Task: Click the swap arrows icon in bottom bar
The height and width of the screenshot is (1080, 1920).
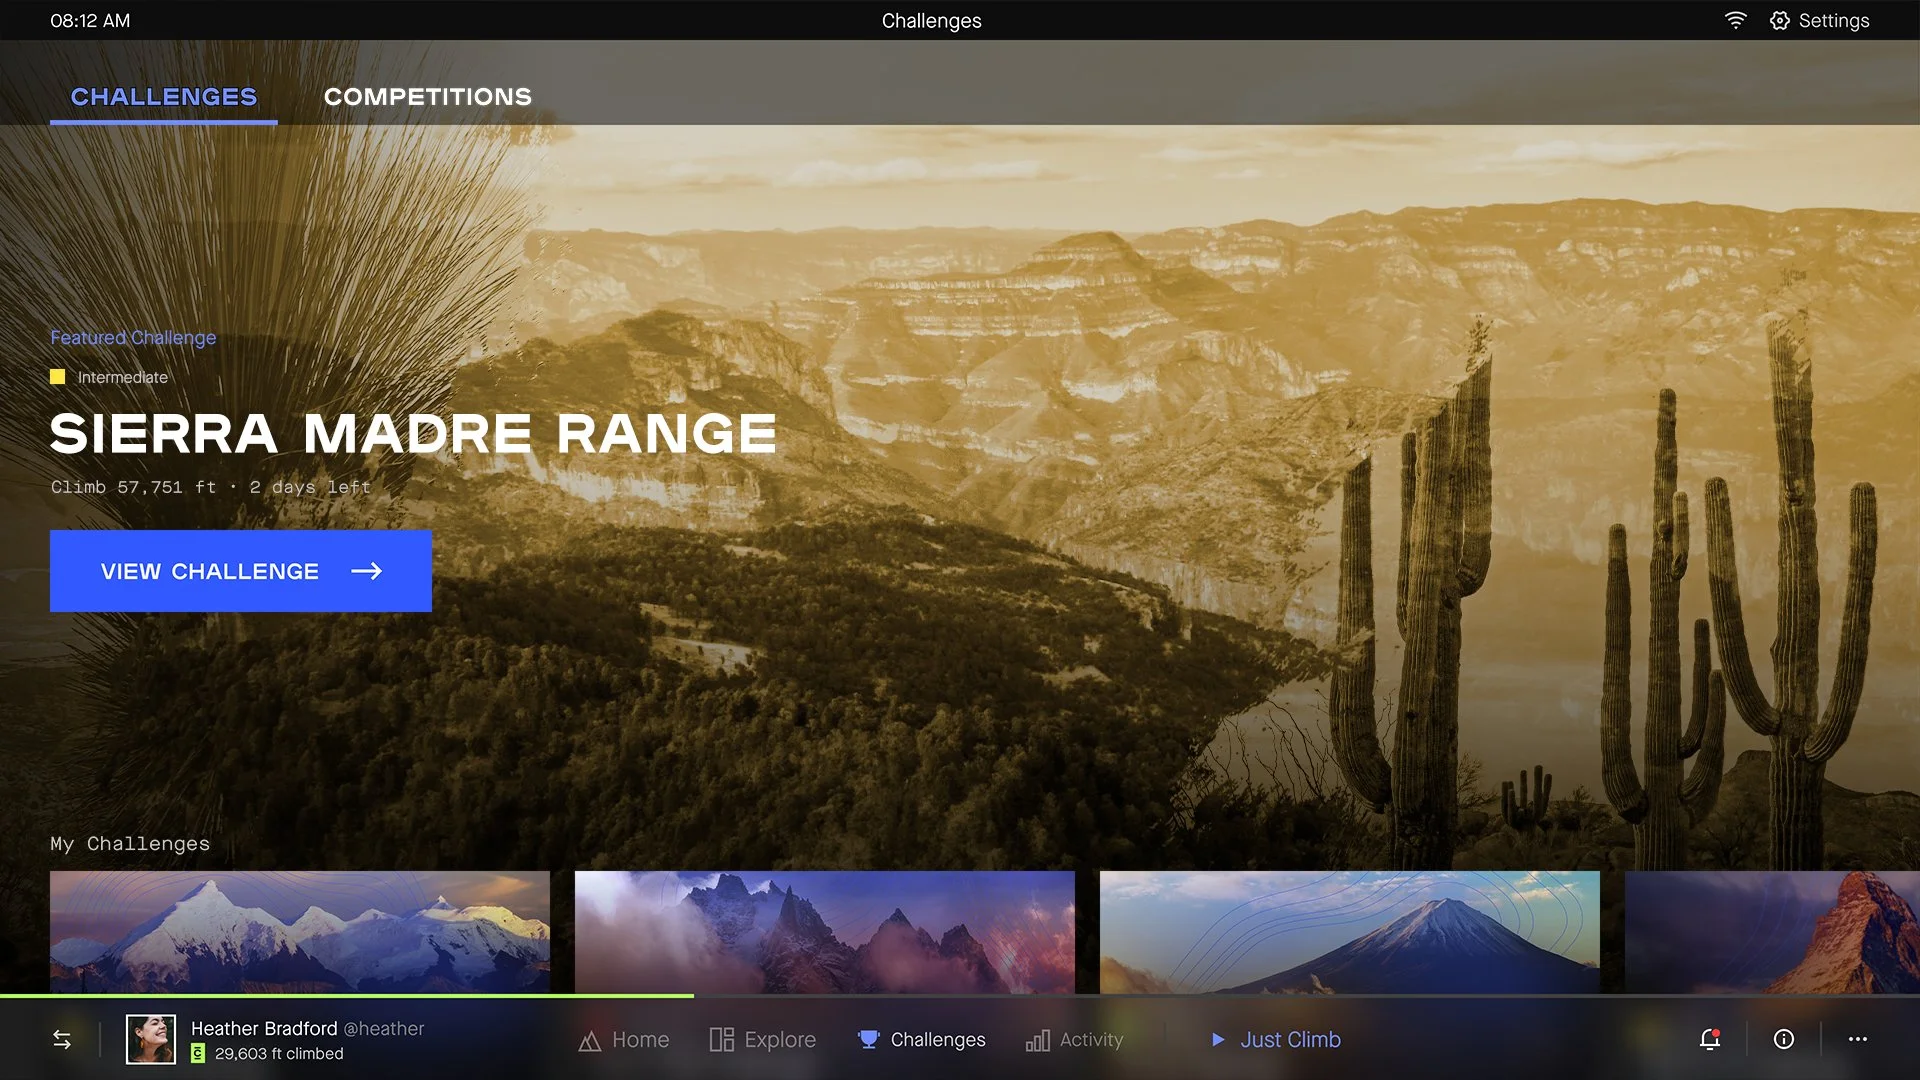Action: tap(62, 1040)
